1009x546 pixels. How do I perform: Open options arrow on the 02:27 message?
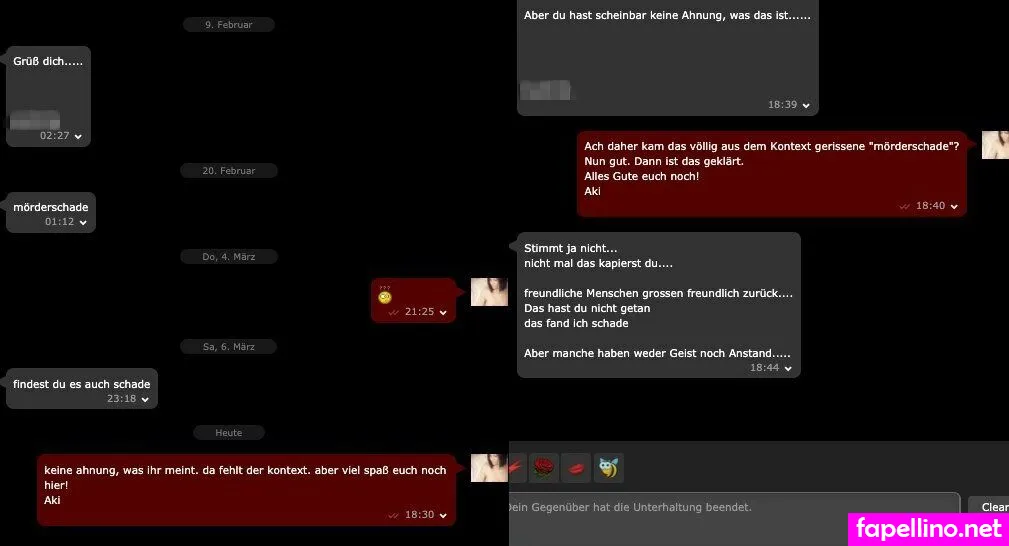pyautogui.click(x=78, y=136)
